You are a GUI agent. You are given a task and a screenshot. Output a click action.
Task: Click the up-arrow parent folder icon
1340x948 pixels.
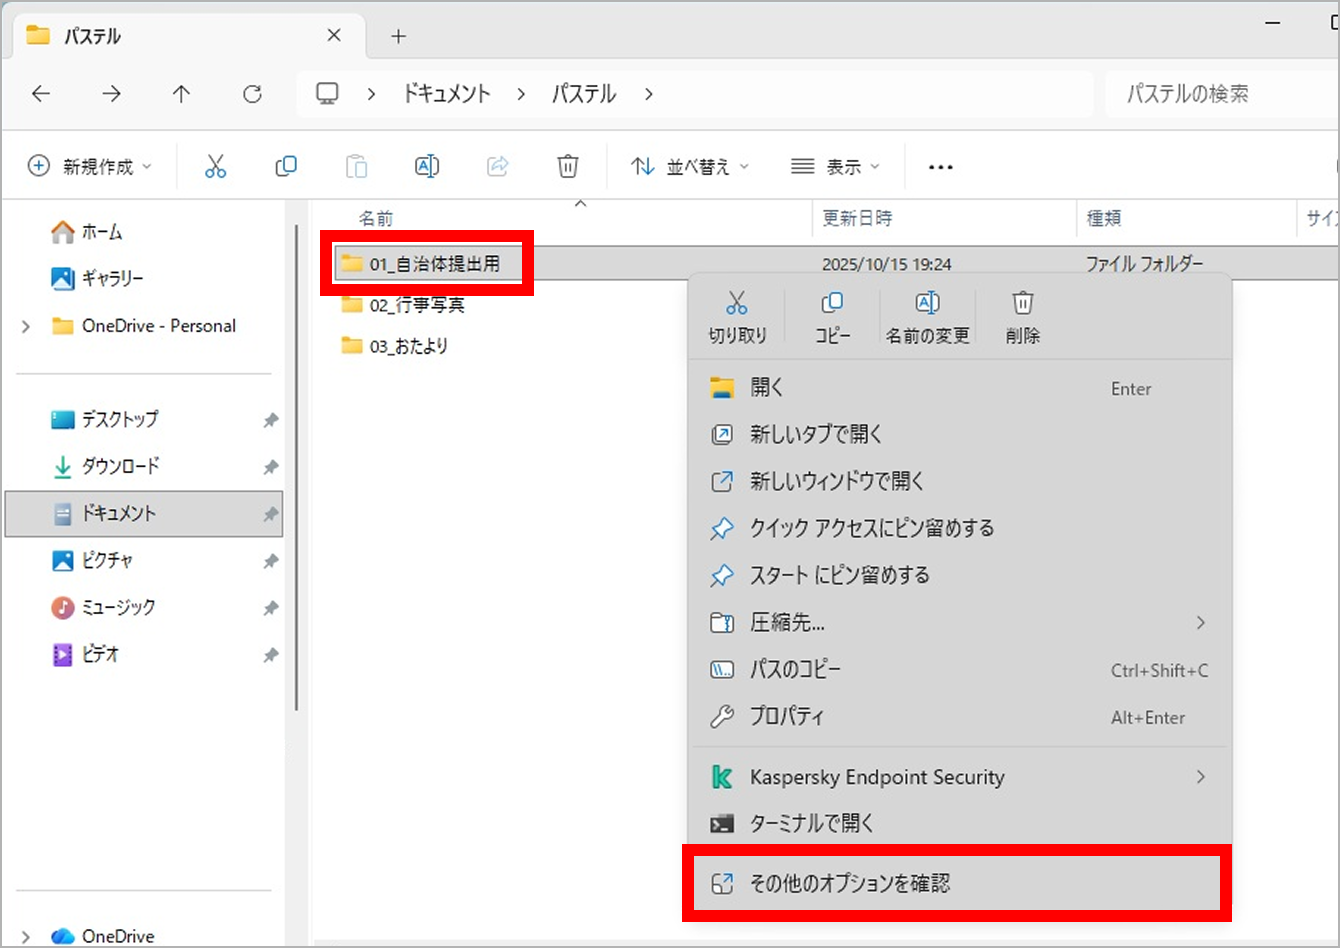(181, 94)
